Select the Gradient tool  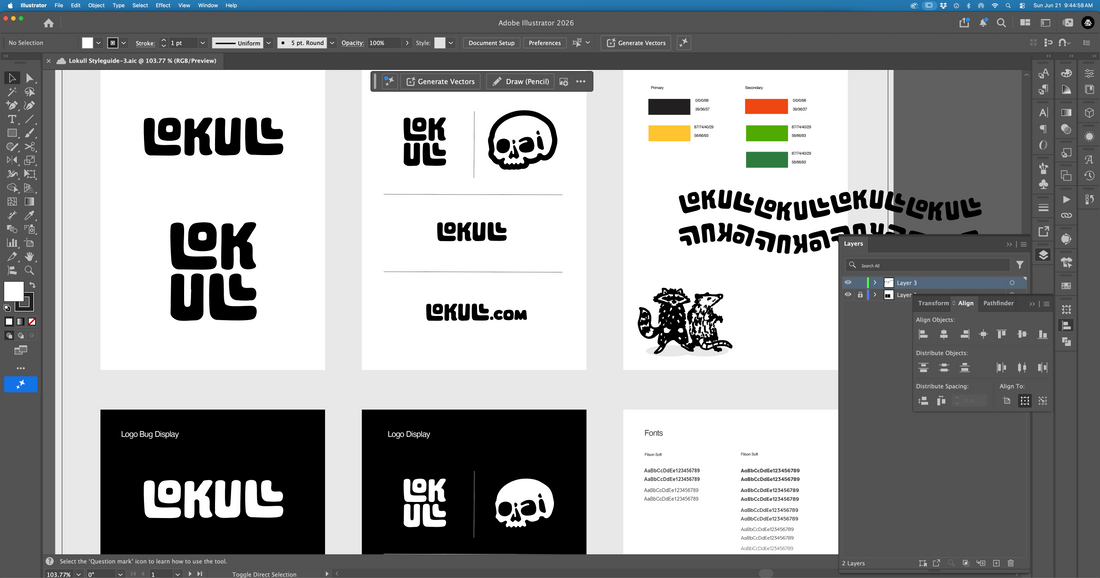(29, 201)
